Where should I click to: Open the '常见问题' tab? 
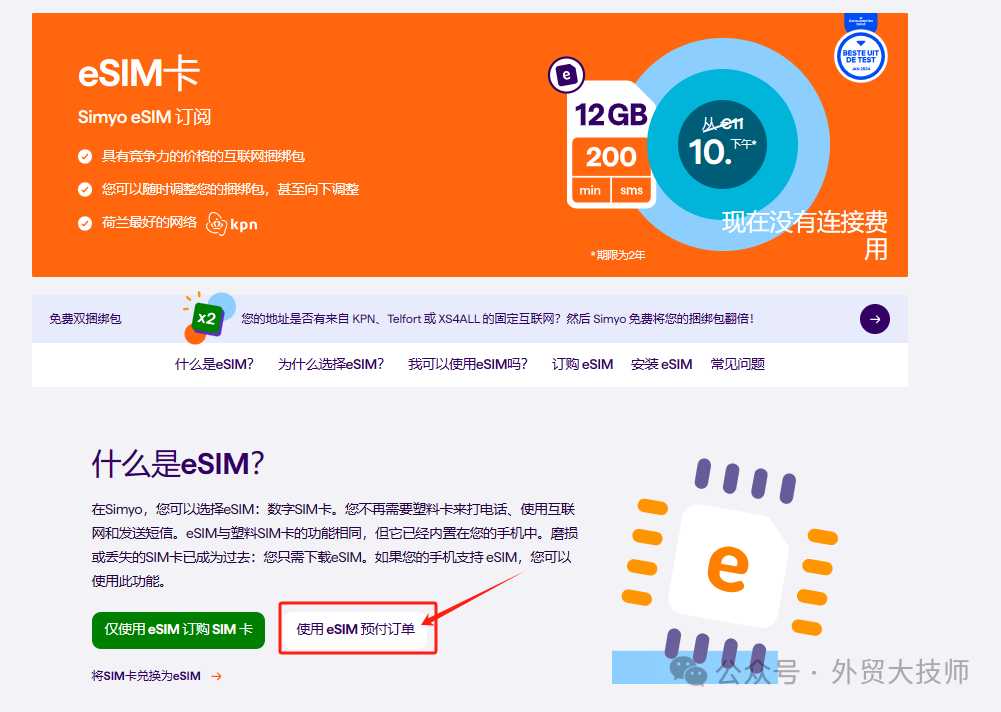pos(737,364)
